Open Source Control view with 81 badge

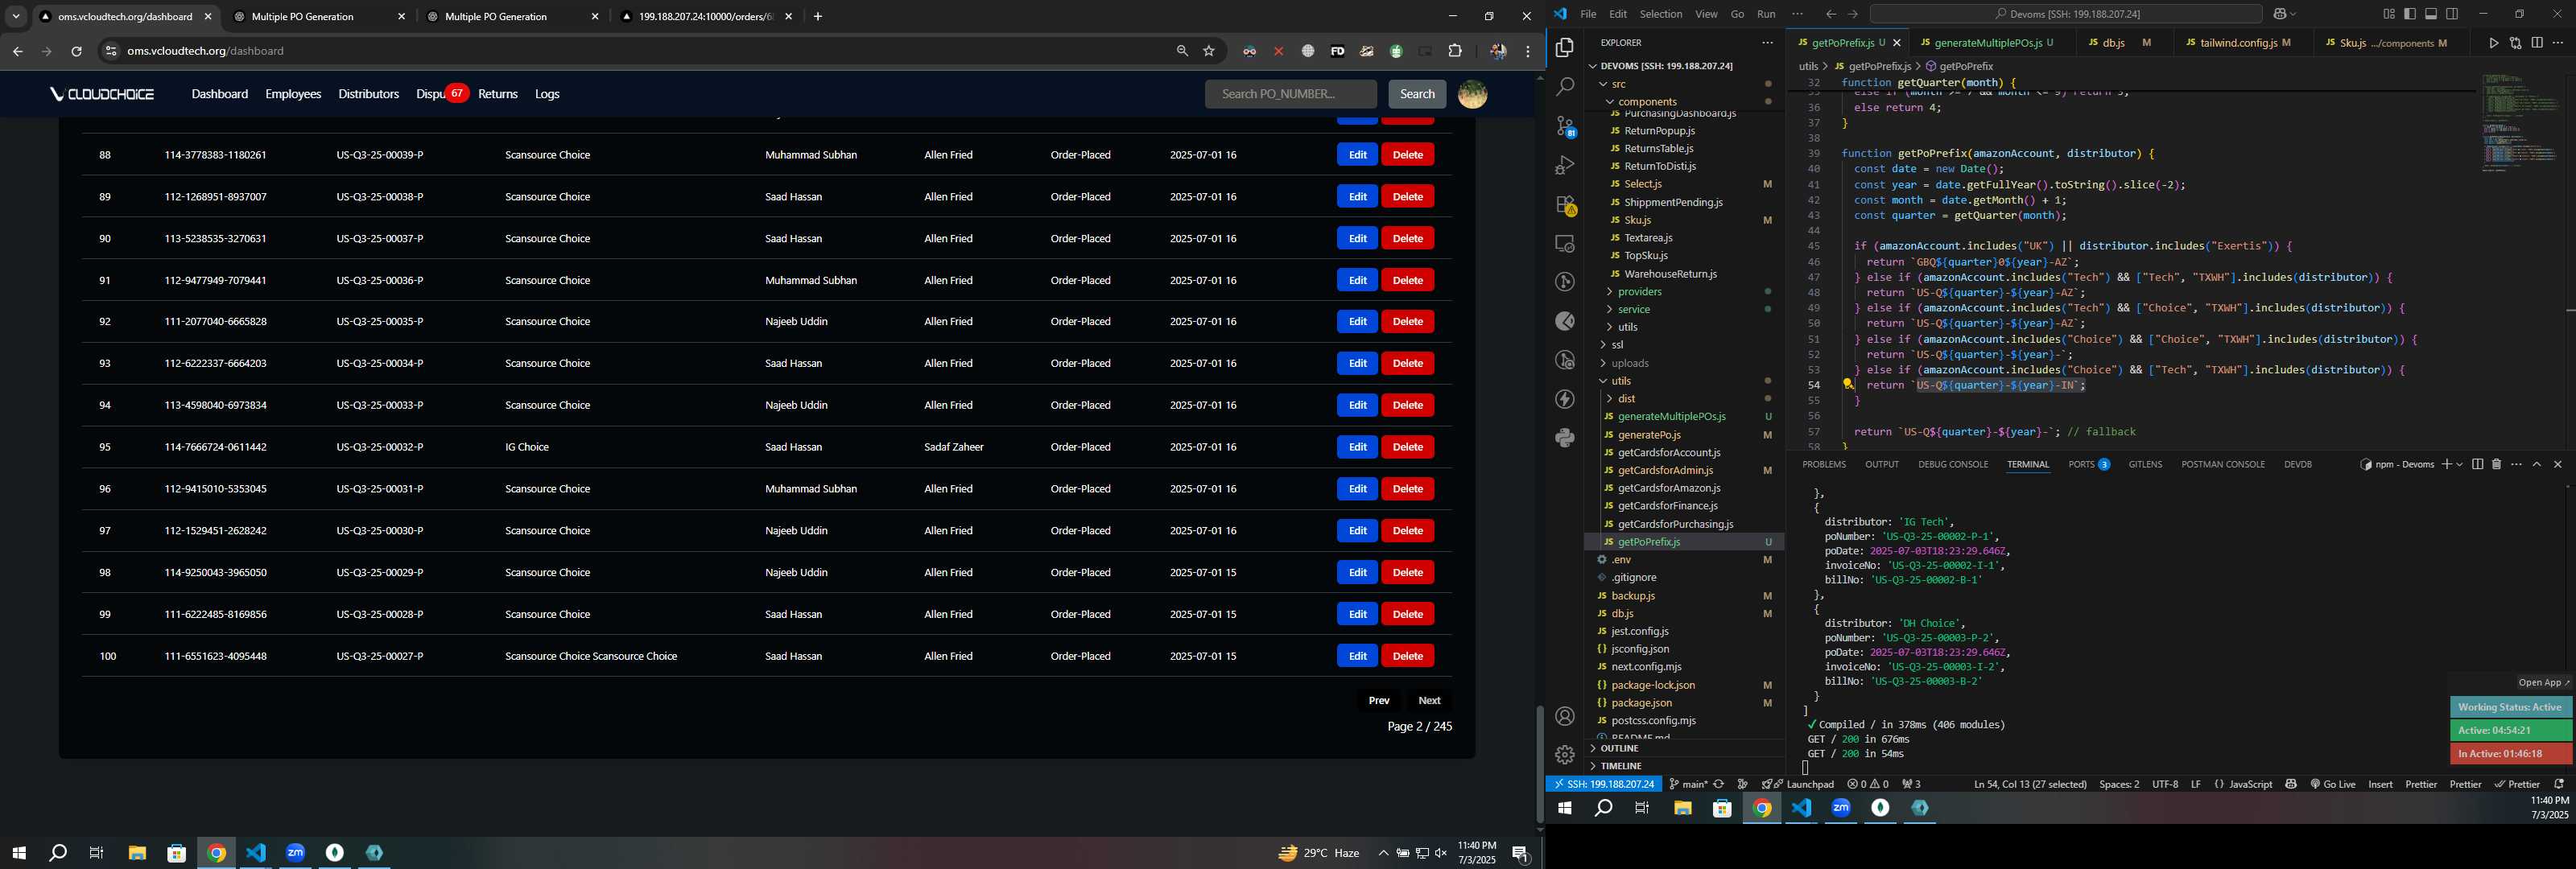pos(1565,126)
